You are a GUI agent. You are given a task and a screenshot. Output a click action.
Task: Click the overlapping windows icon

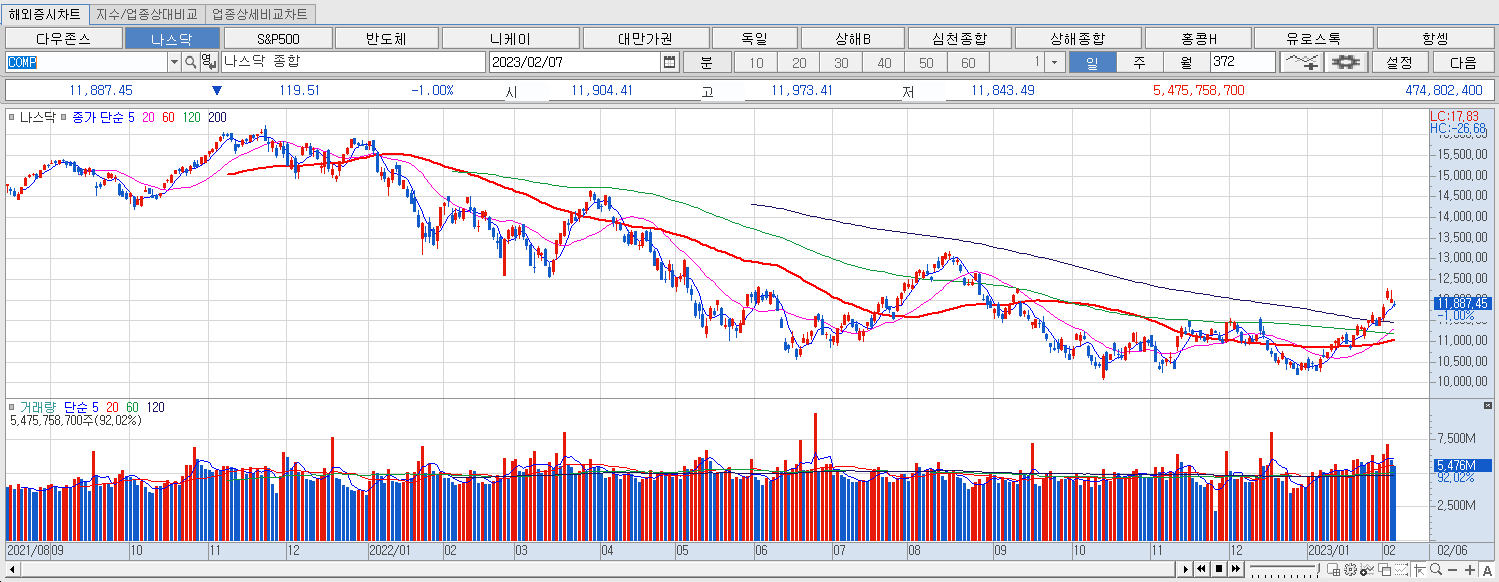(1384, 570)
